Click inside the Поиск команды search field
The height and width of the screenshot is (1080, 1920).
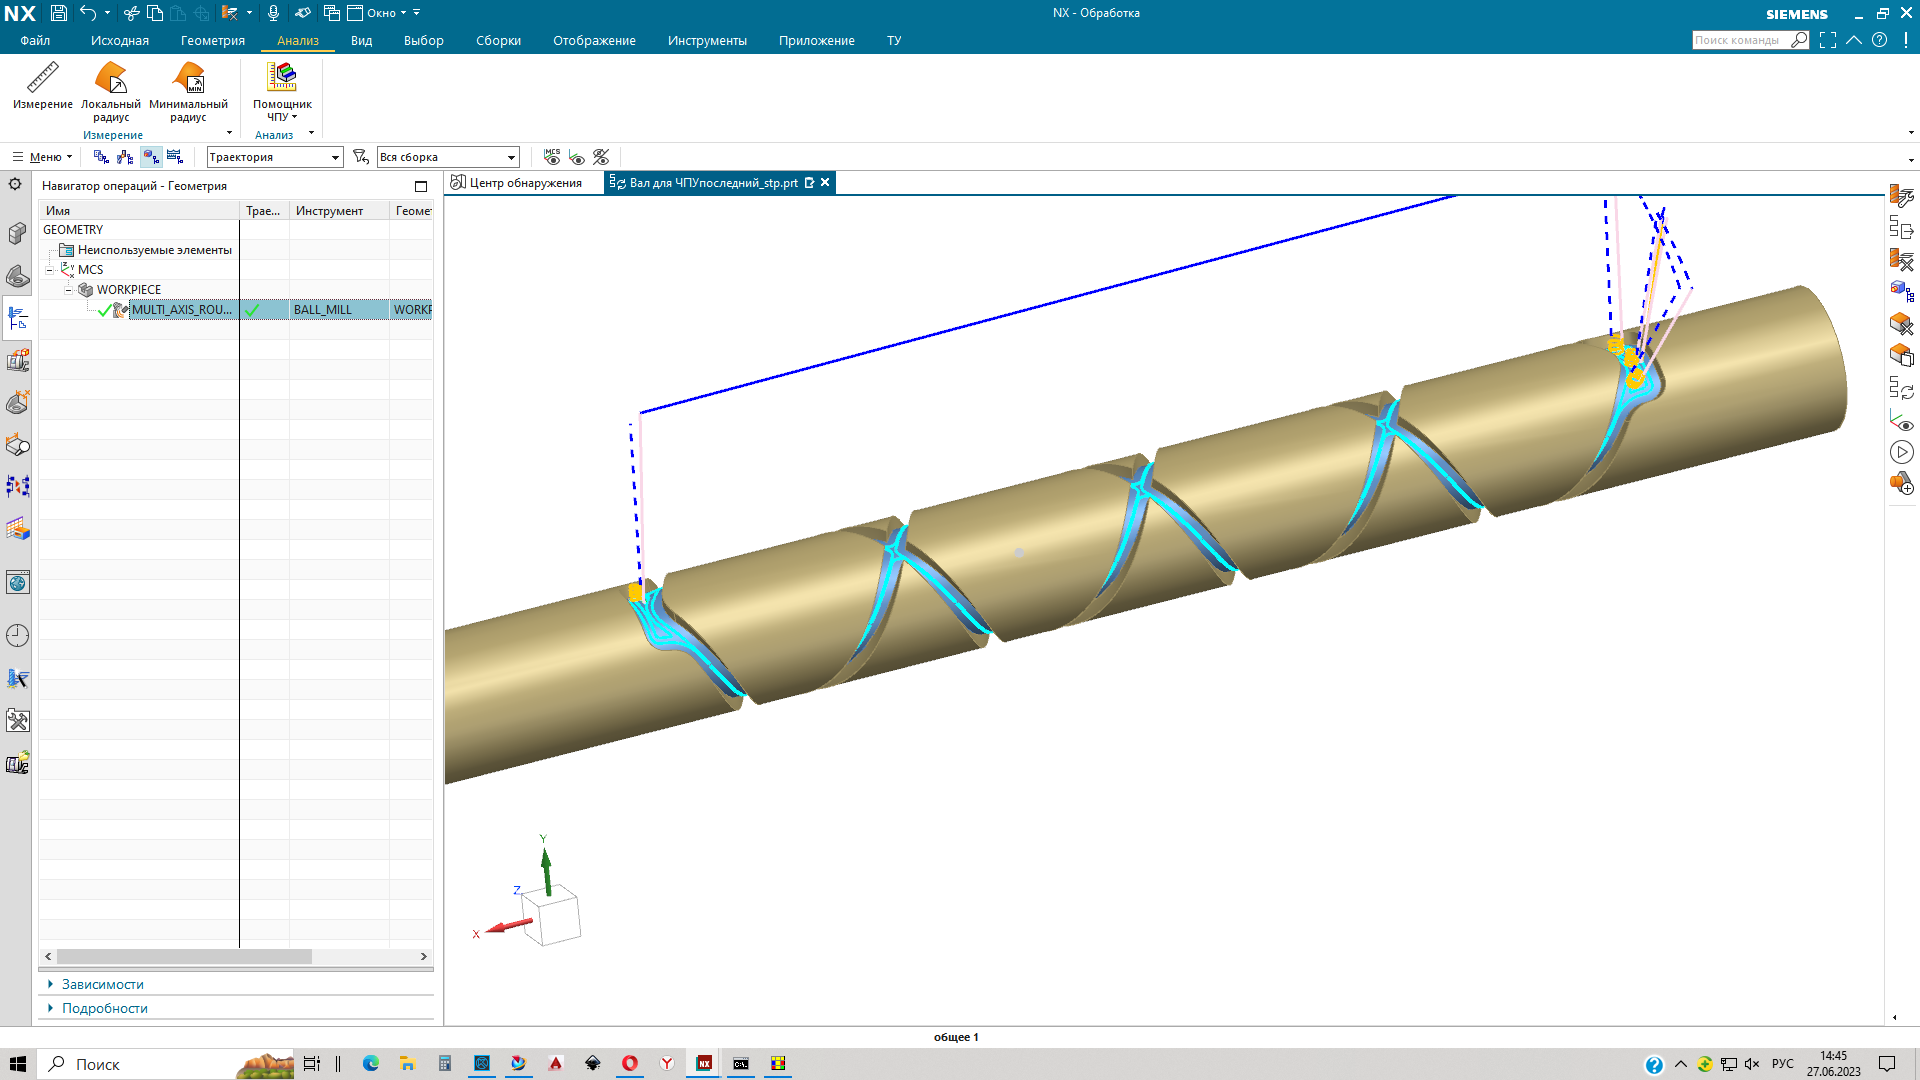tap(1738, 40)
